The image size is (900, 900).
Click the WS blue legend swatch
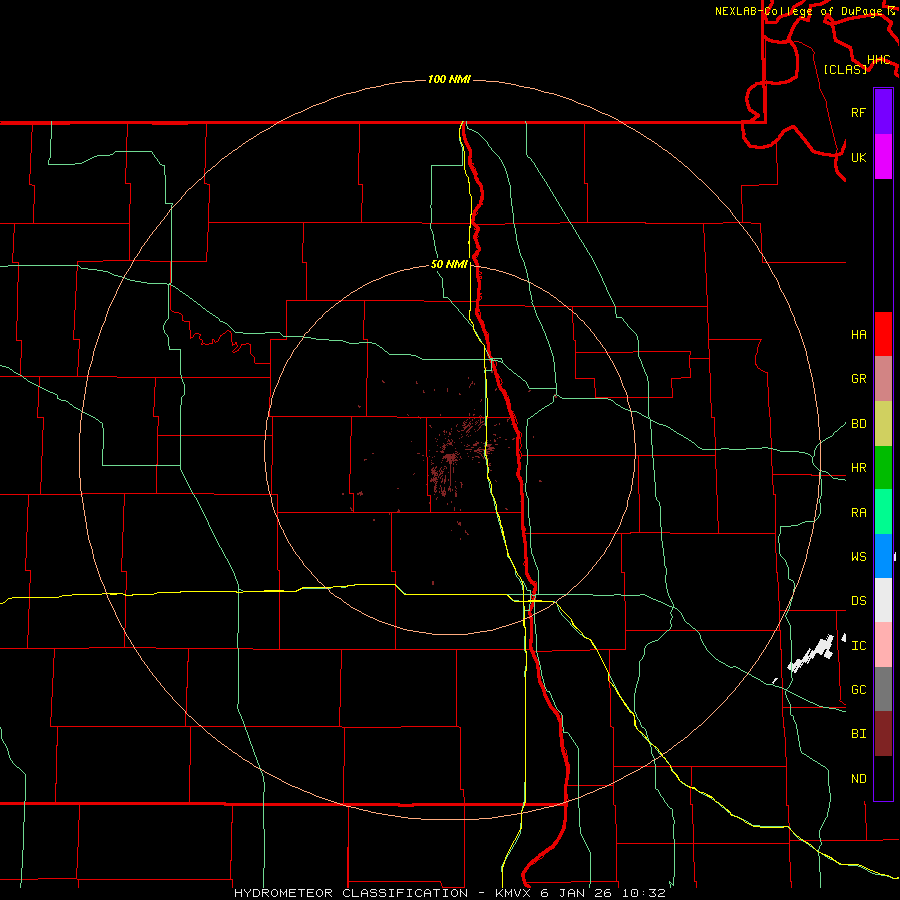coord(883,556)
